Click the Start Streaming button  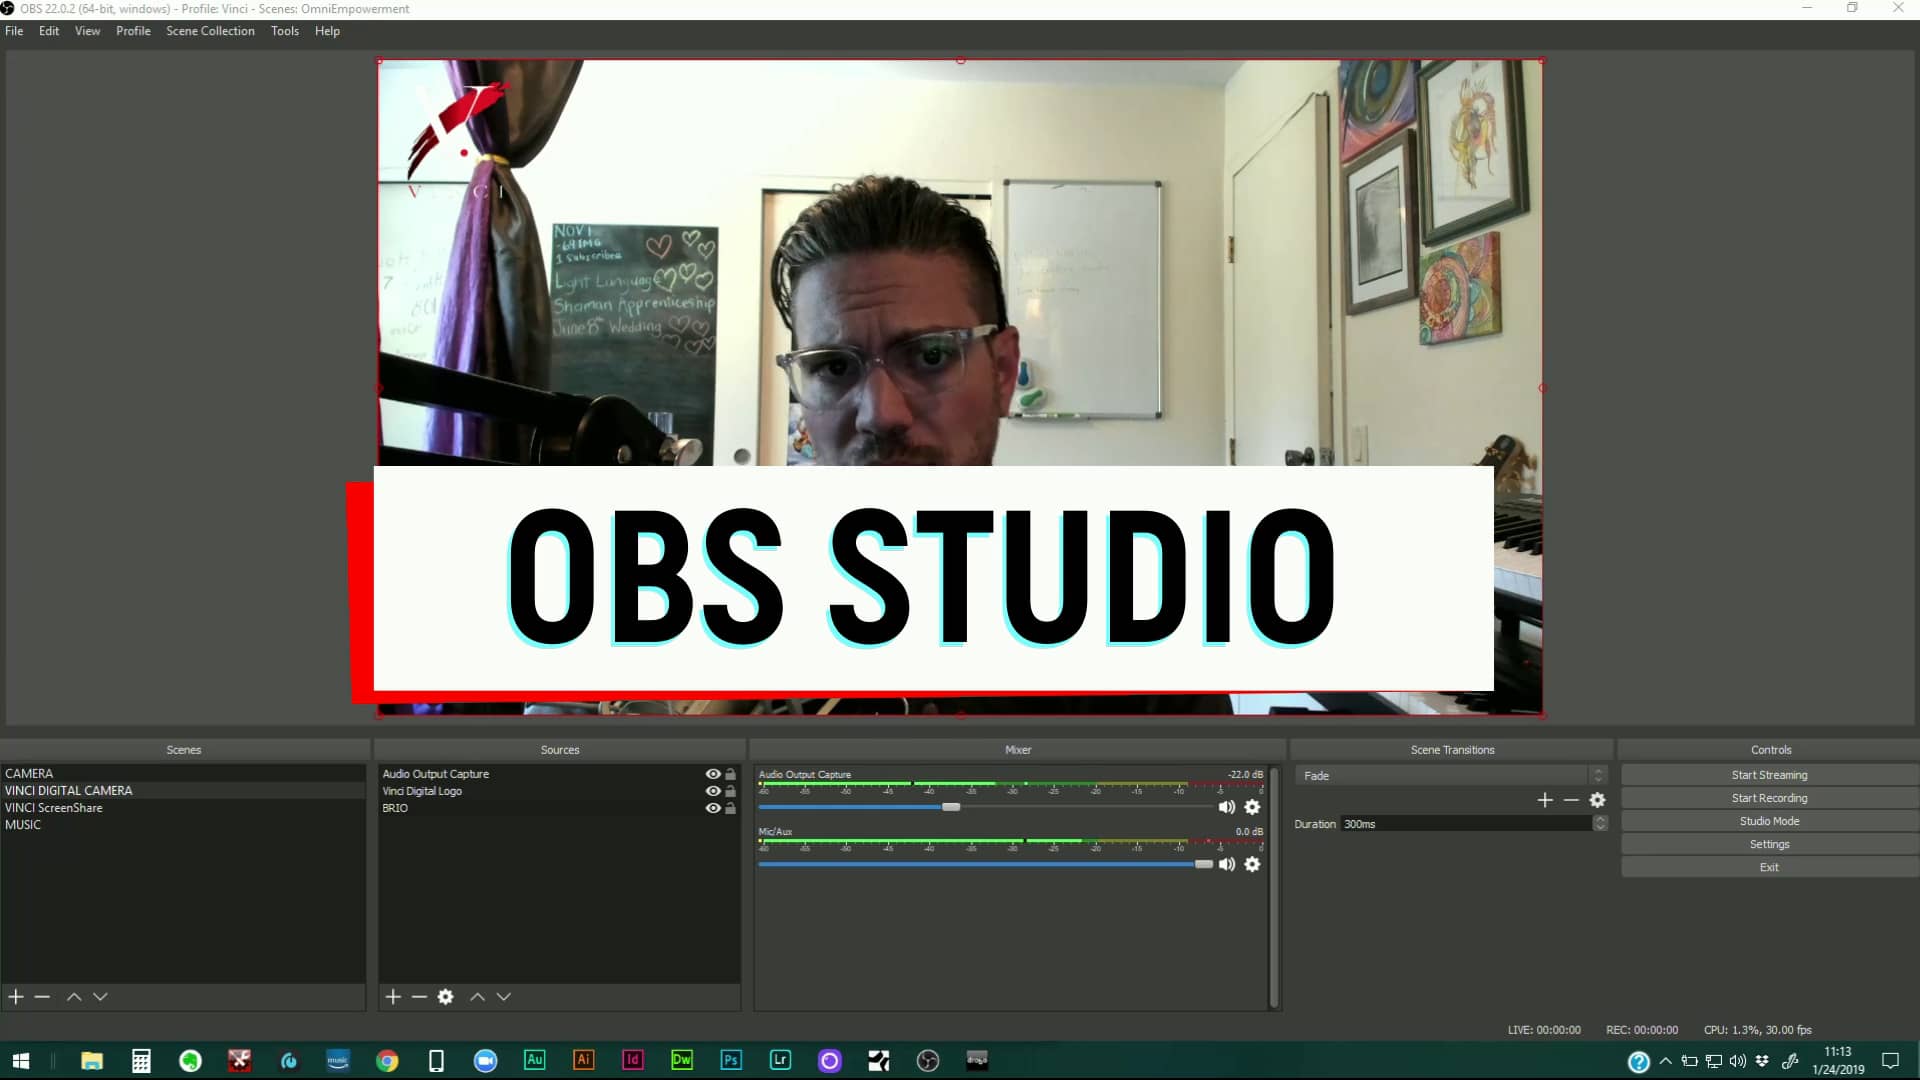(x=1769, y=774)
